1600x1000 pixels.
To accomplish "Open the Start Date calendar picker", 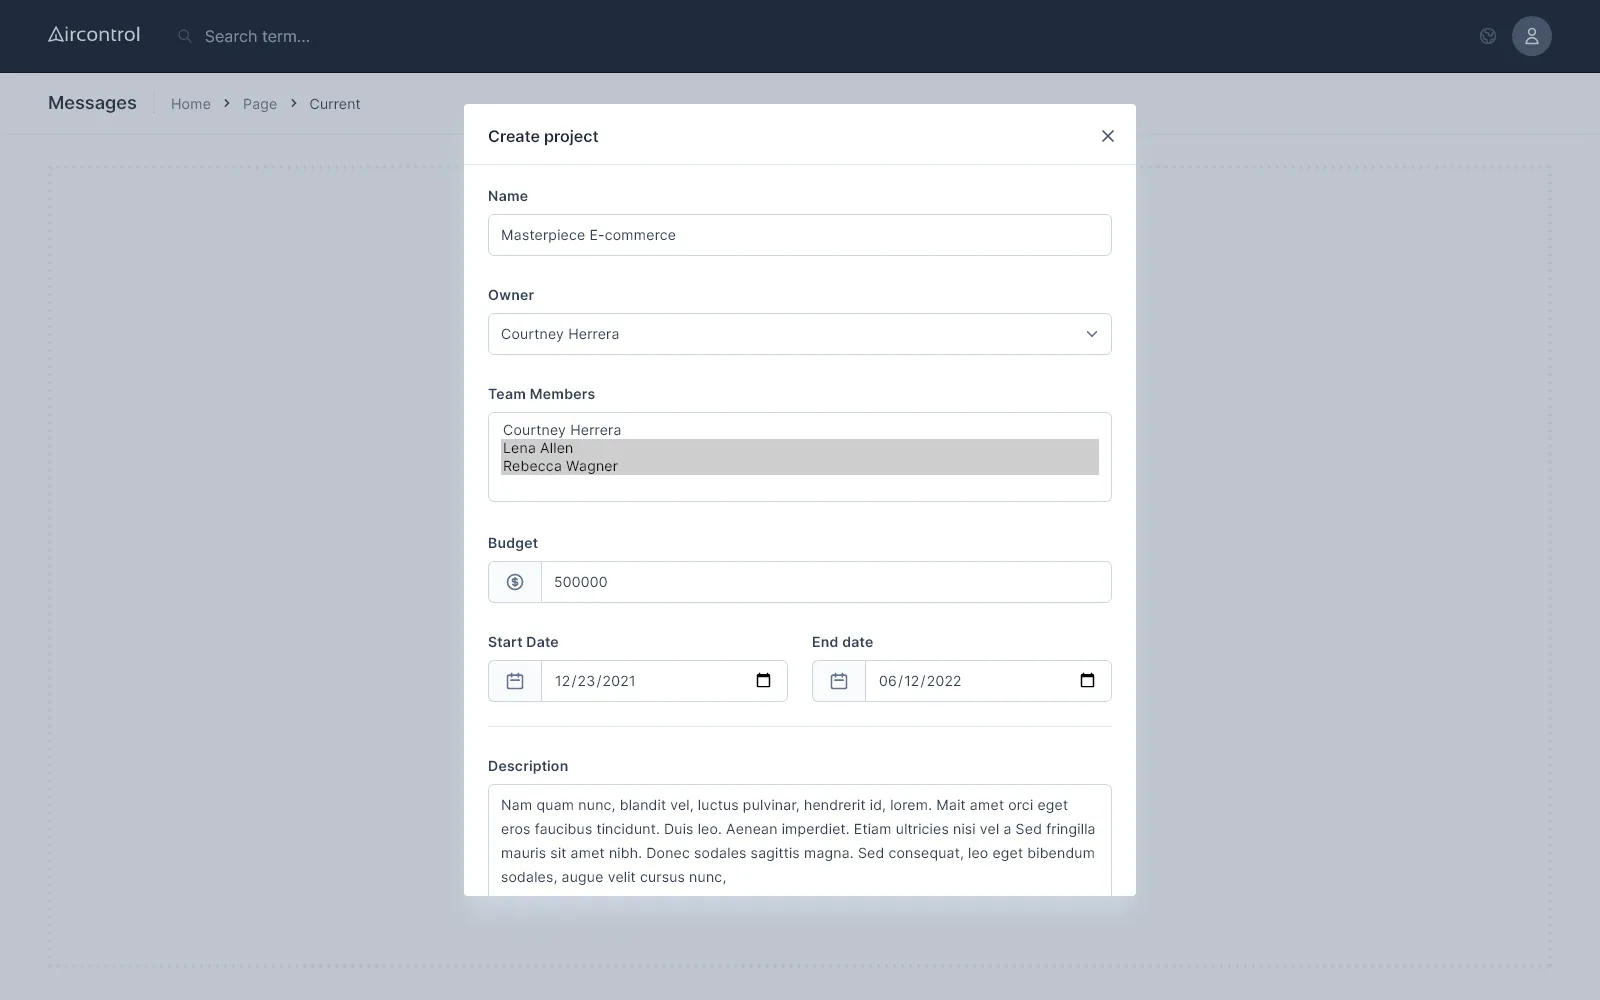I will pyautogui.click(x=764, y=681).
